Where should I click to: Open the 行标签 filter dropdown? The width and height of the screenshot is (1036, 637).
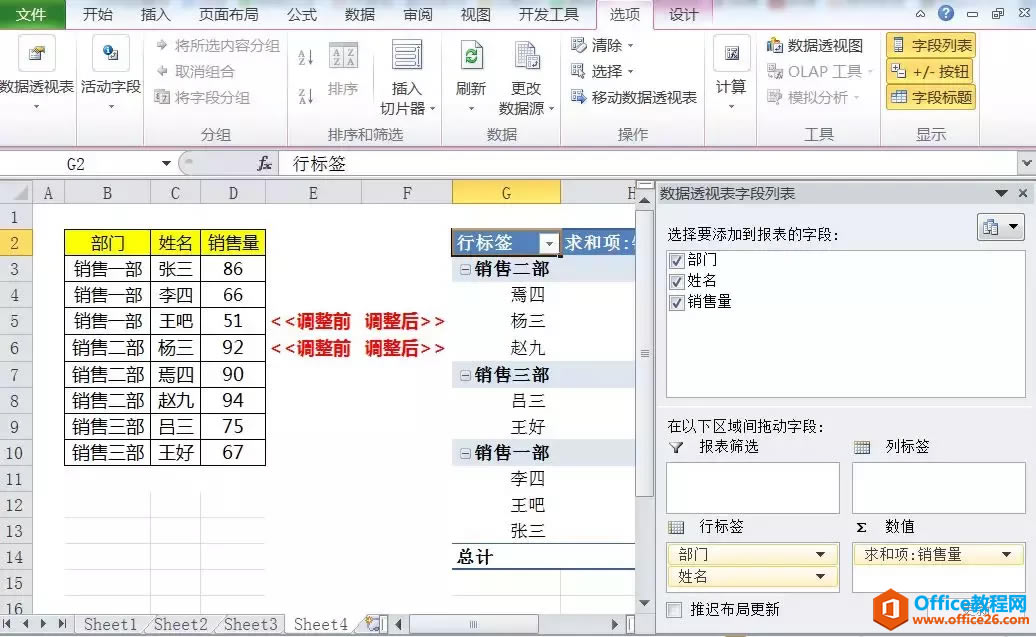click(x=549, y=243)
